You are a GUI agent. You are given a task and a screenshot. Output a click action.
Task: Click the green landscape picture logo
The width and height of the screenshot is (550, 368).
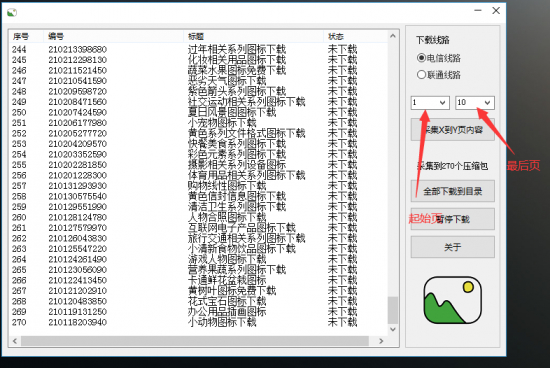pyautogui.click(x=452, y=300)
